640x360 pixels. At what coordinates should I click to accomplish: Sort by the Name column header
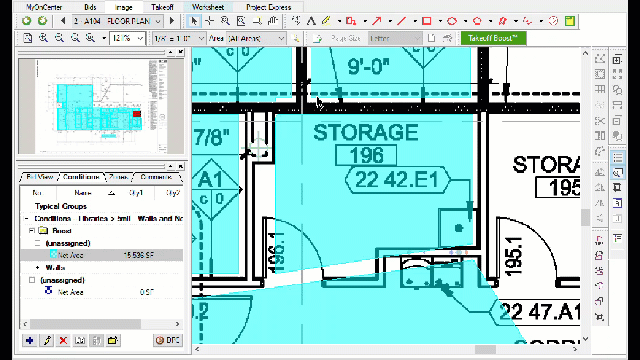(x=83, y=193)
